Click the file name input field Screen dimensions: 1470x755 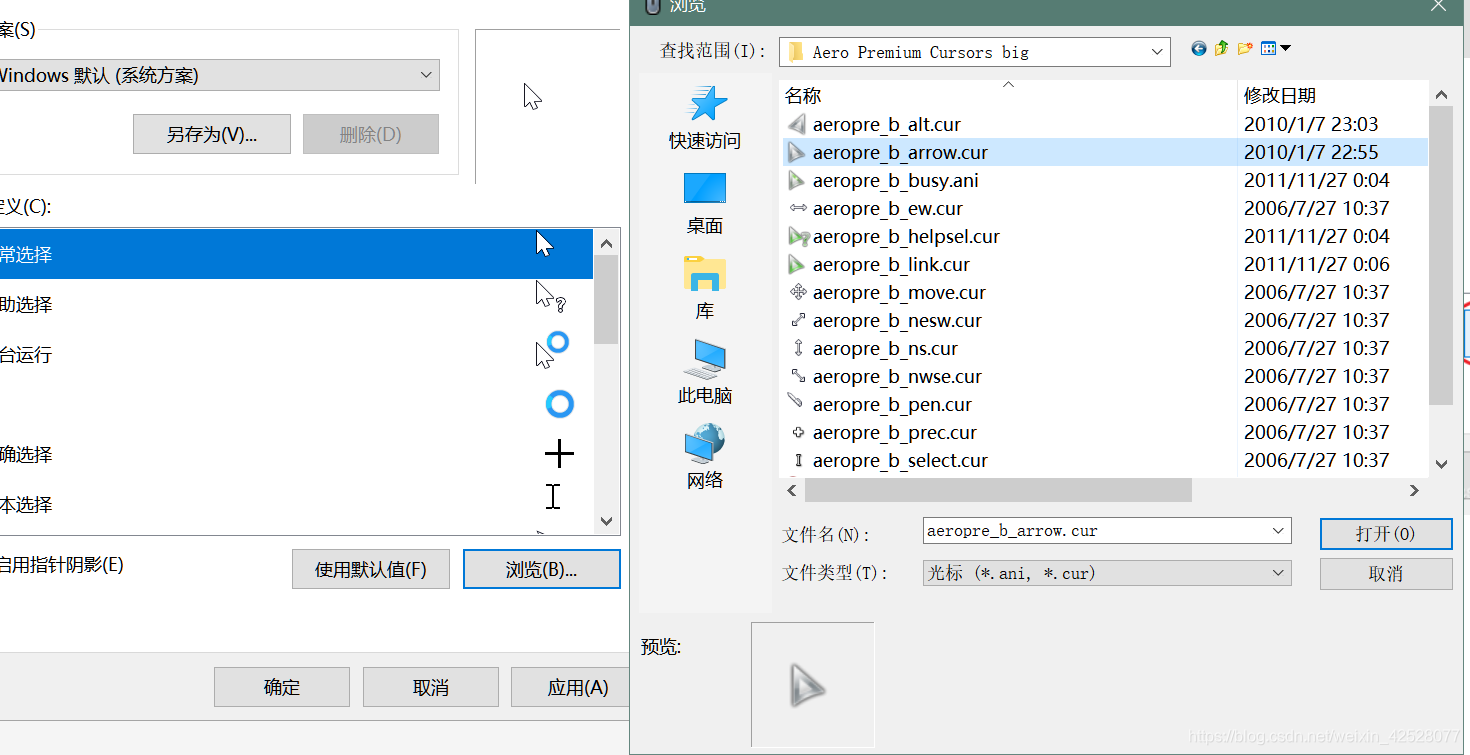(x=1096, y=531)
